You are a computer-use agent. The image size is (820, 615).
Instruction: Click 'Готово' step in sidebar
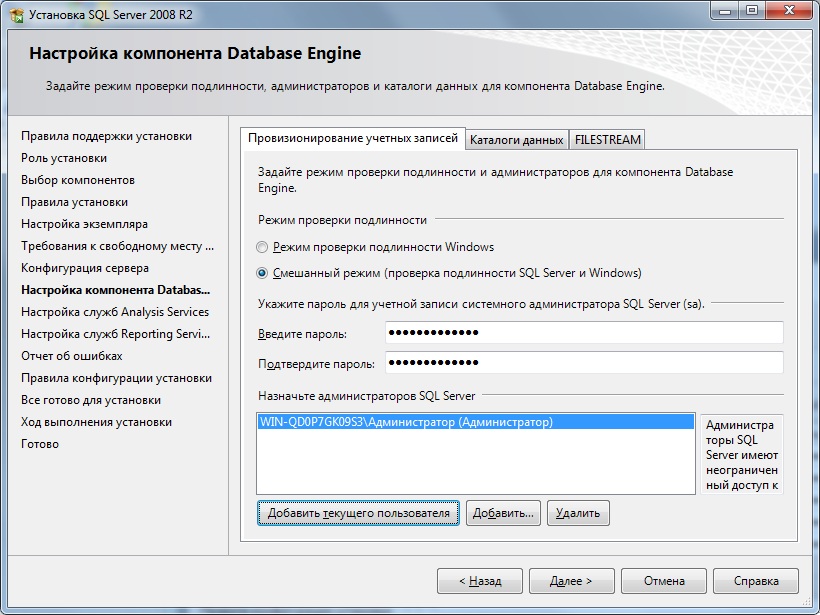click(x=40, y=443)
